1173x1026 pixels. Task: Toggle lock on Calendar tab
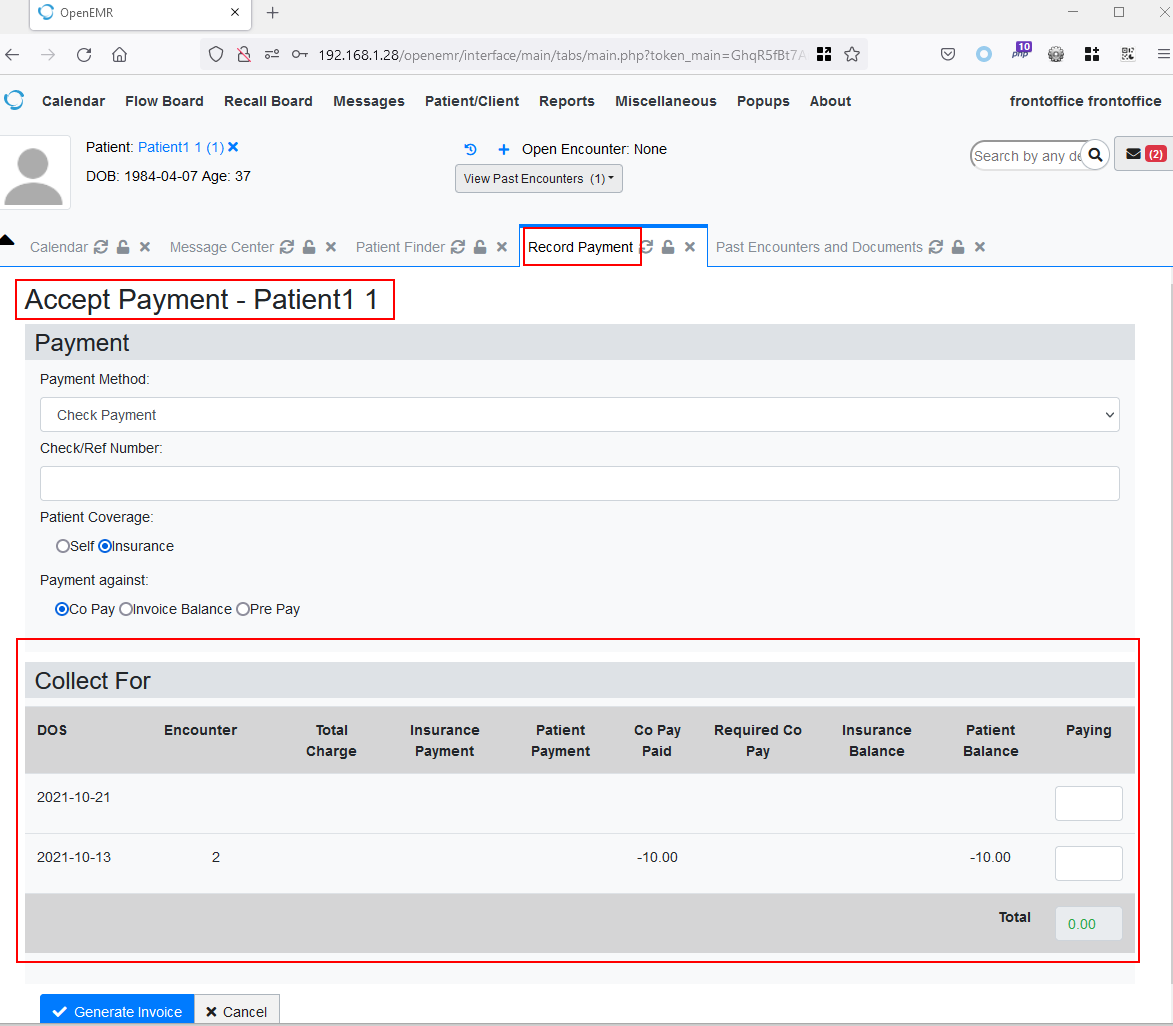pyautogui.click(x=123, y=247)
